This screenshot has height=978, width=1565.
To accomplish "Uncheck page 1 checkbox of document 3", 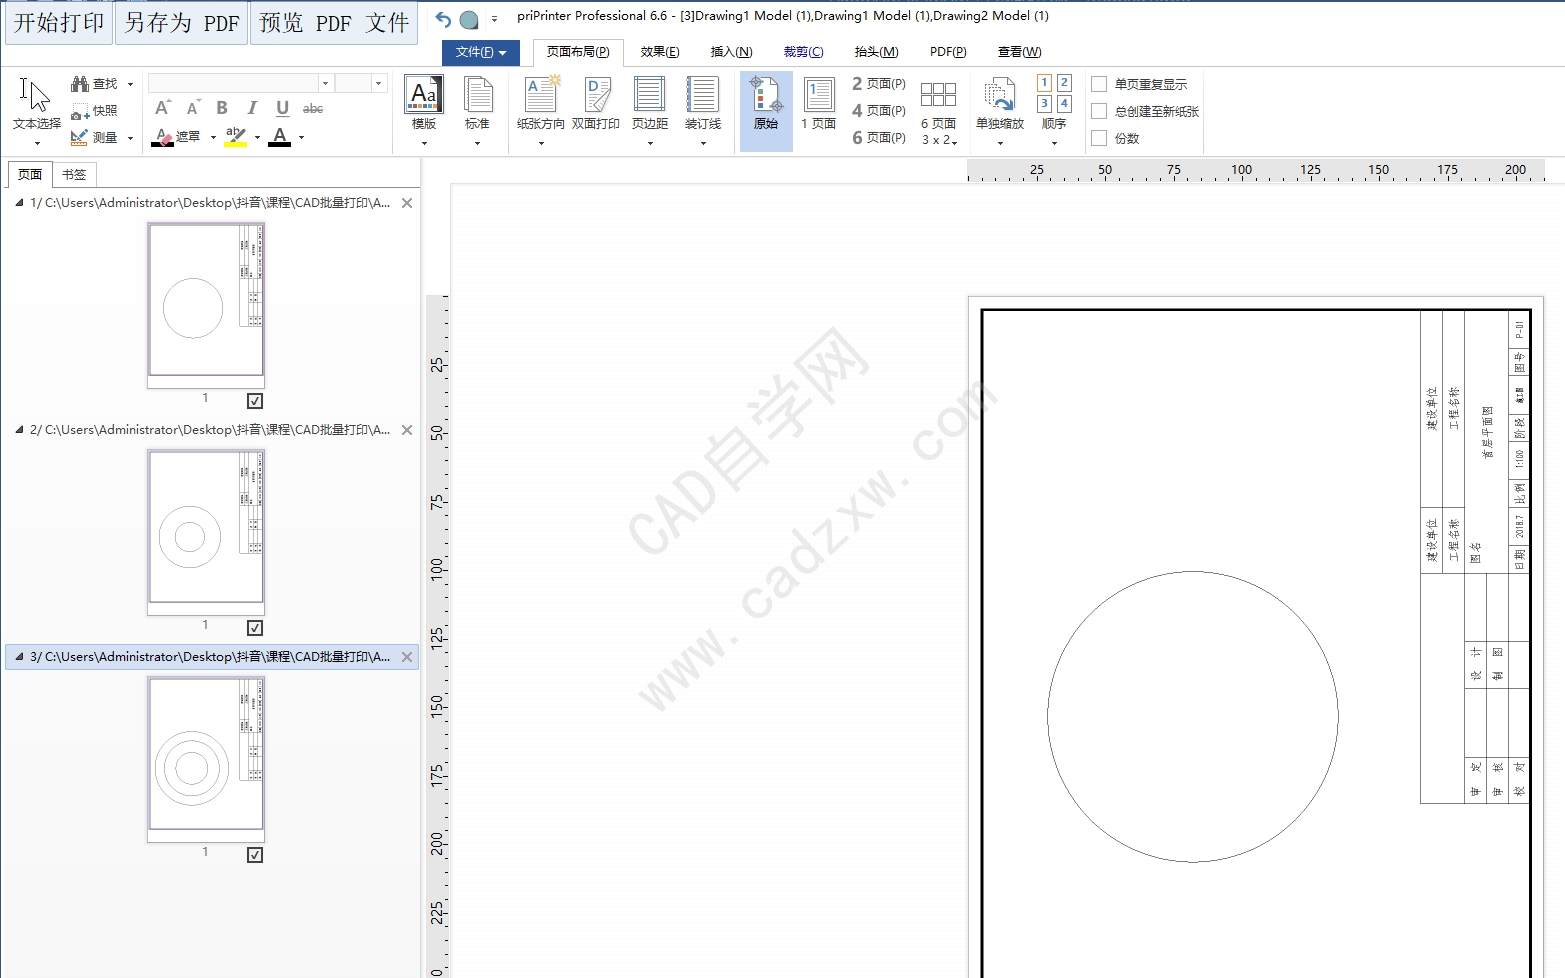I will (255, 855).
